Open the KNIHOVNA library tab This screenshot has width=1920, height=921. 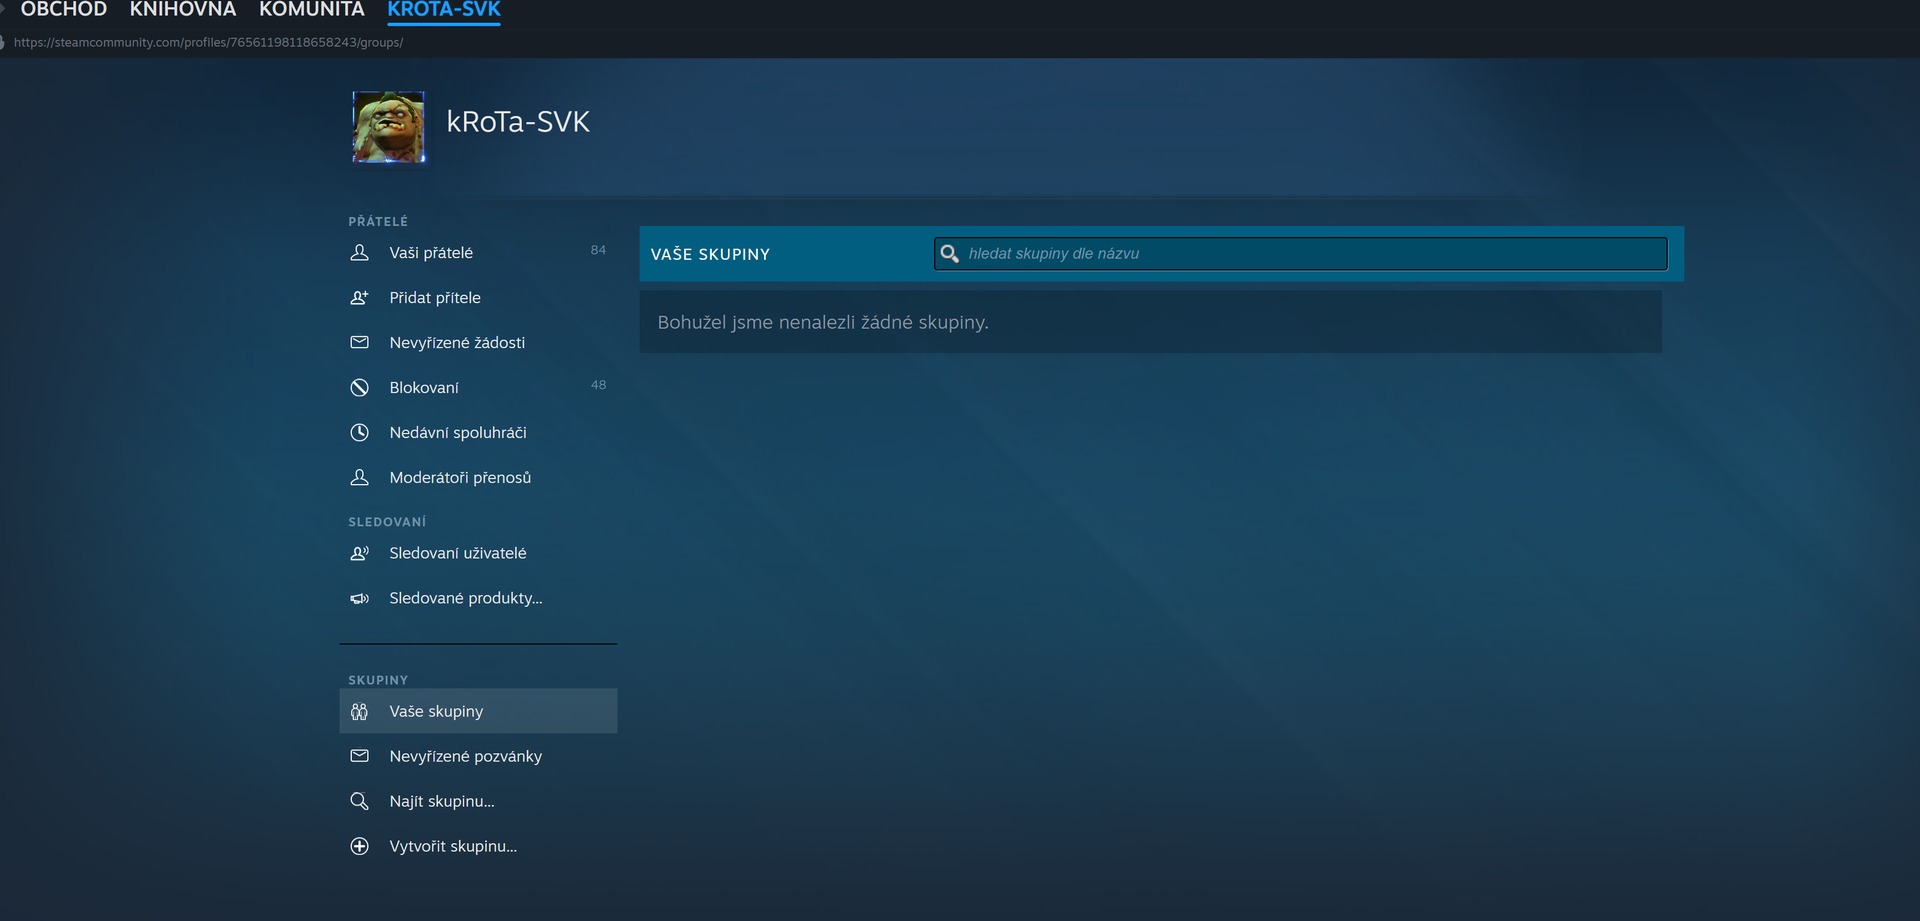pos(183,10)
